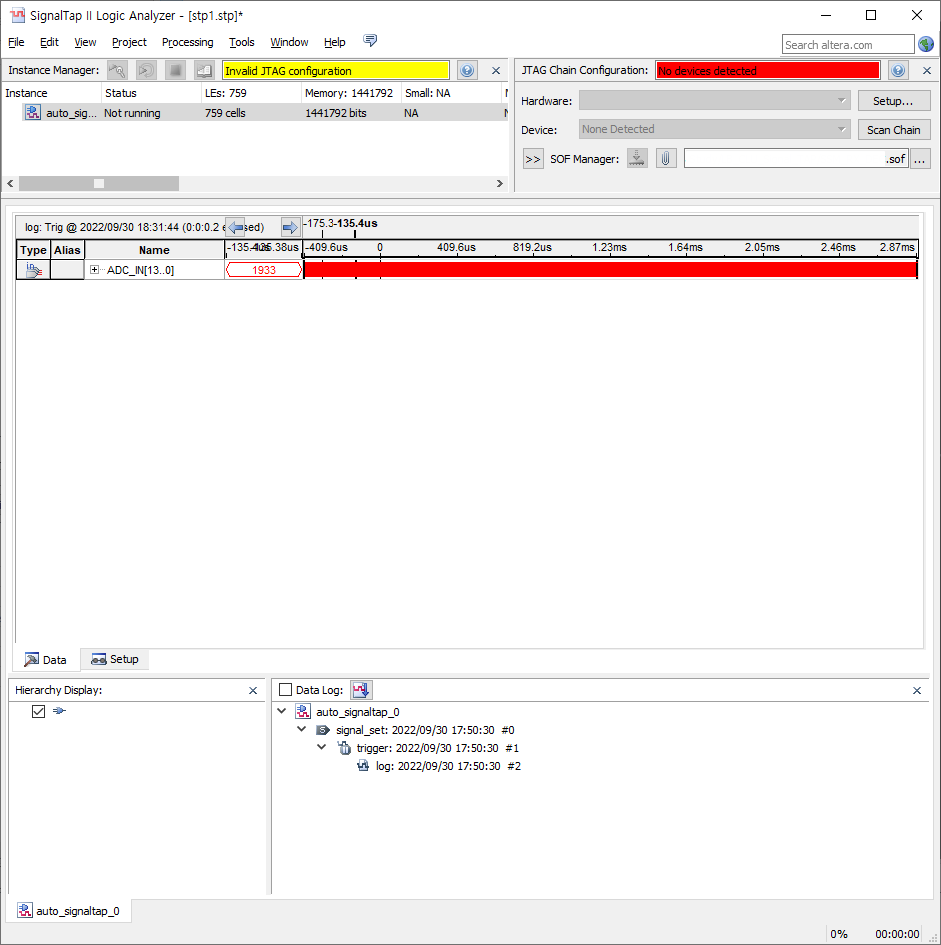
Task: Open the Edit menu
Action: pos(49,42)
